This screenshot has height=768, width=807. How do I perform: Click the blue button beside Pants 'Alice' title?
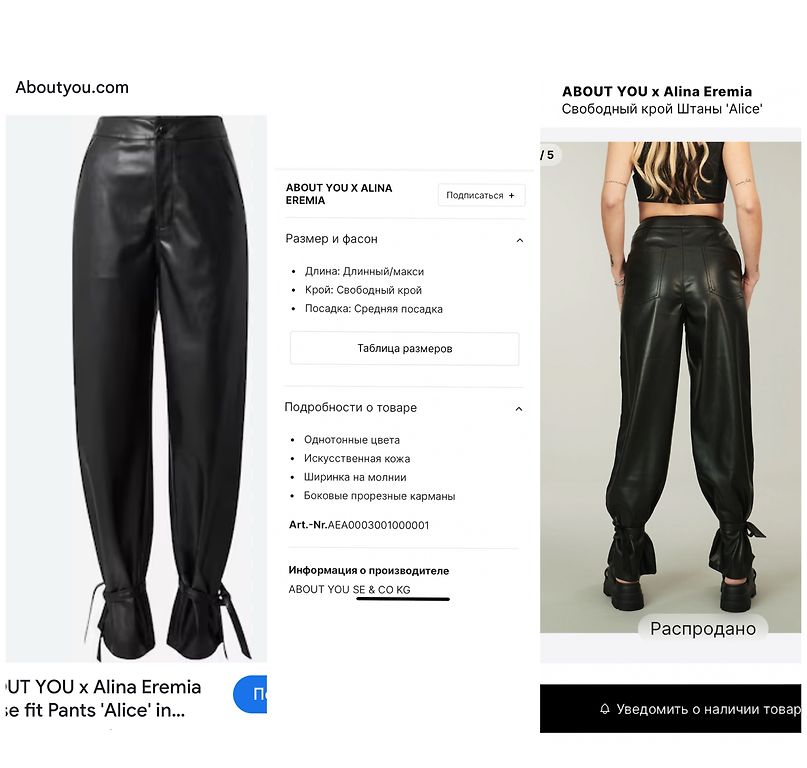pyautogui.click(x=250, y=694)
